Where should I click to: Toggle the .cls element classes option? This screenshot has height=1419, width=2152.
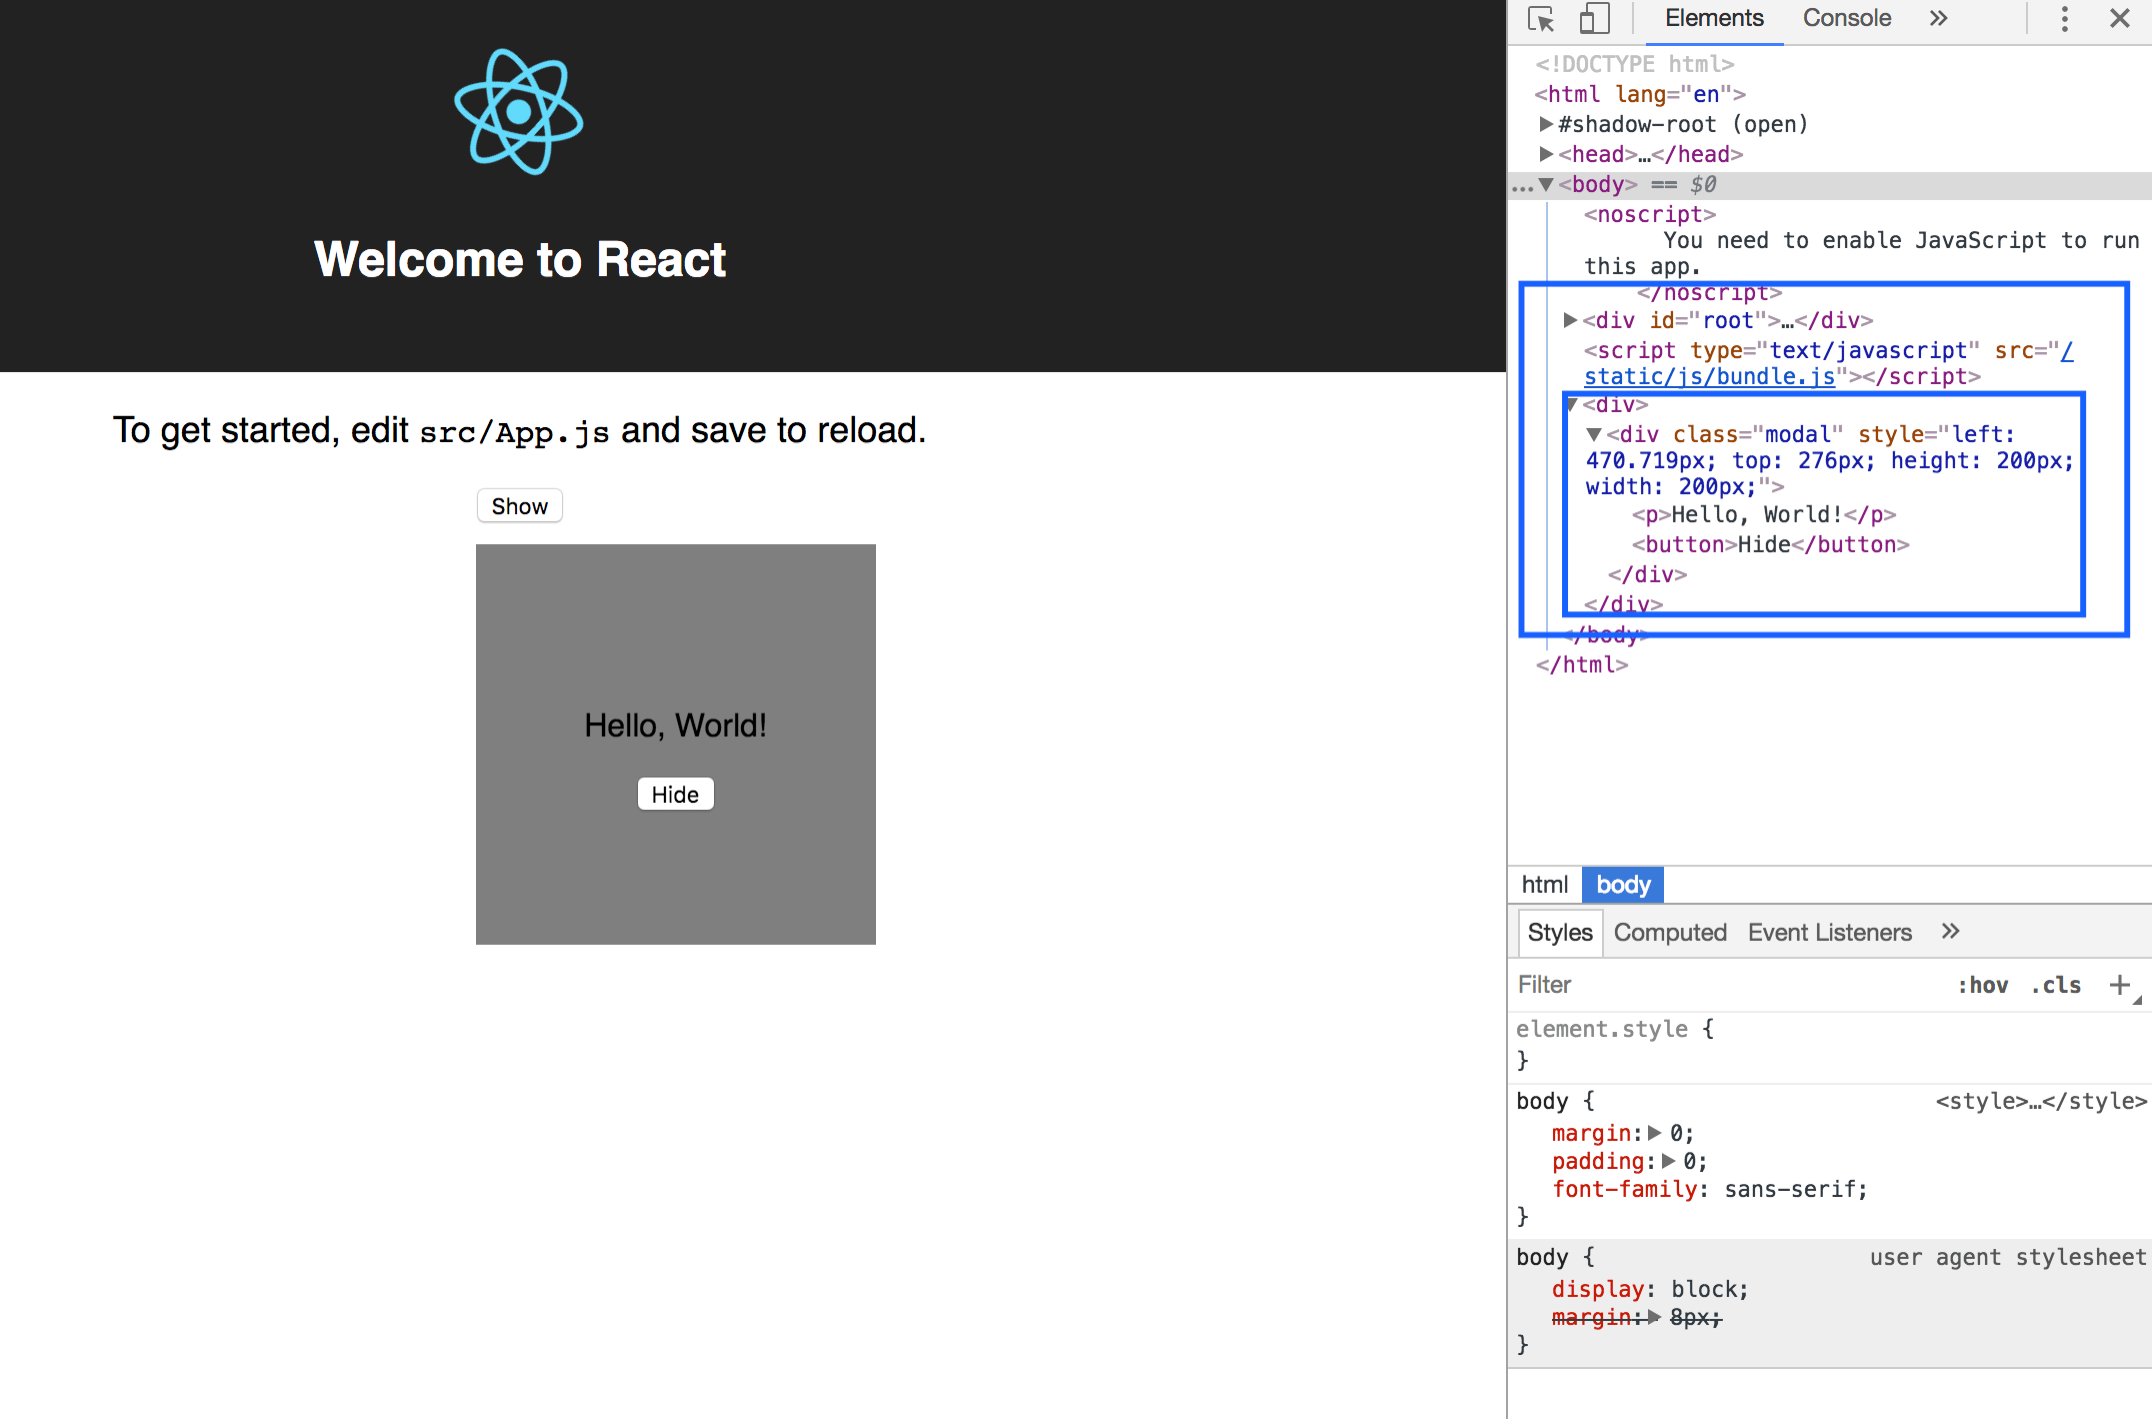click(2056, 985)
